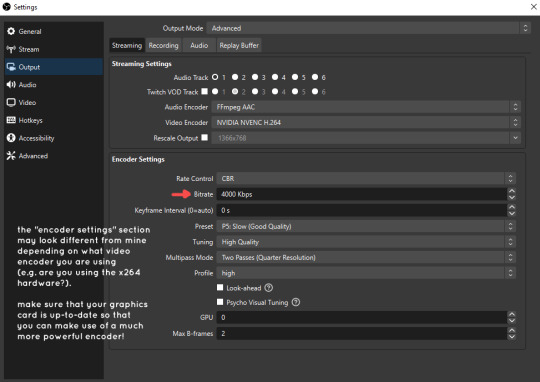The height and width of the screenshot is (382, 540).
Task: Click the General gear icon in sidebar
Action: 11,31
